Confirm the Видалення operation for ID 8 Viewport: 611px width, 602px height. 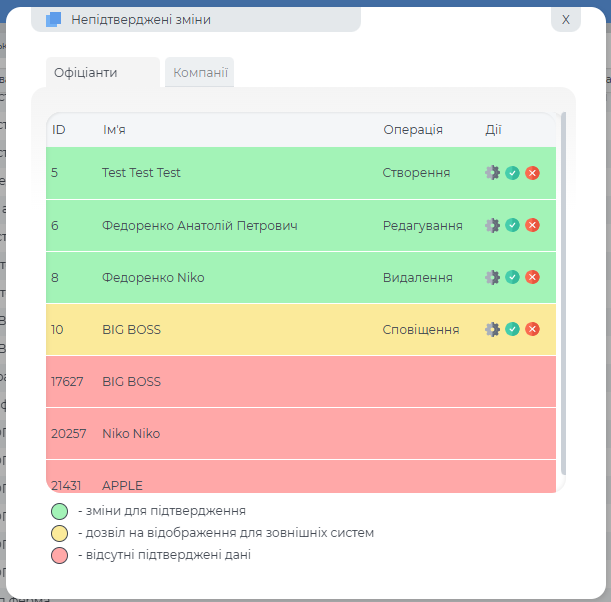click(512, 277)
